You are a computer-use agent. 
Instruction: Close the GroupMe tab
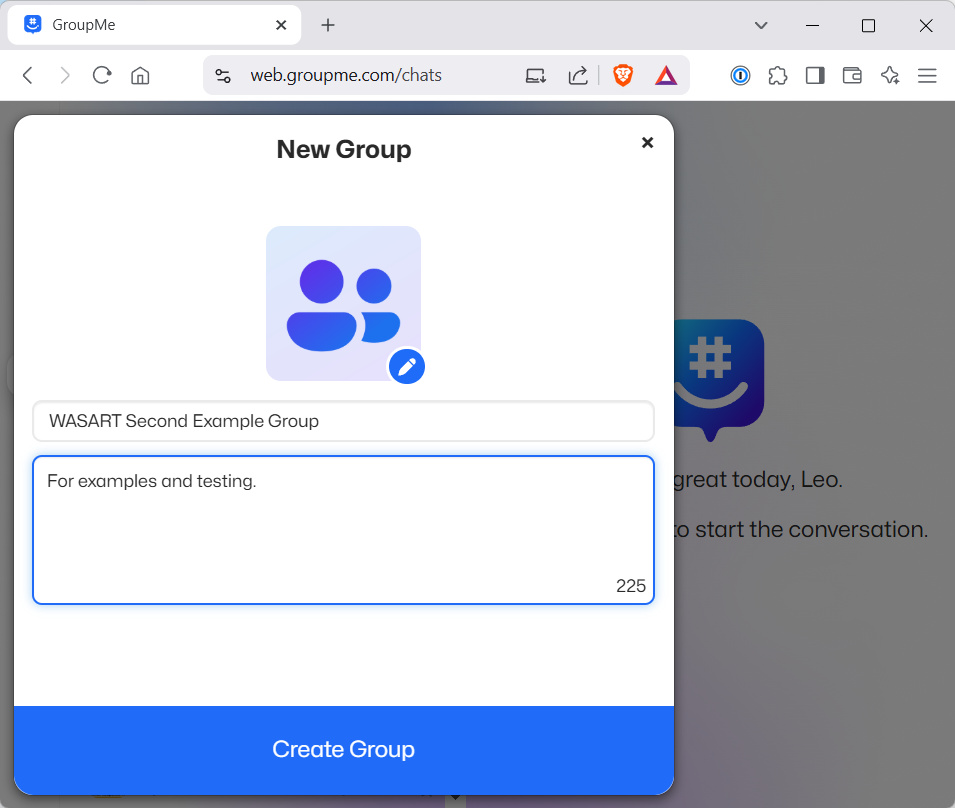tap(281, 25)
